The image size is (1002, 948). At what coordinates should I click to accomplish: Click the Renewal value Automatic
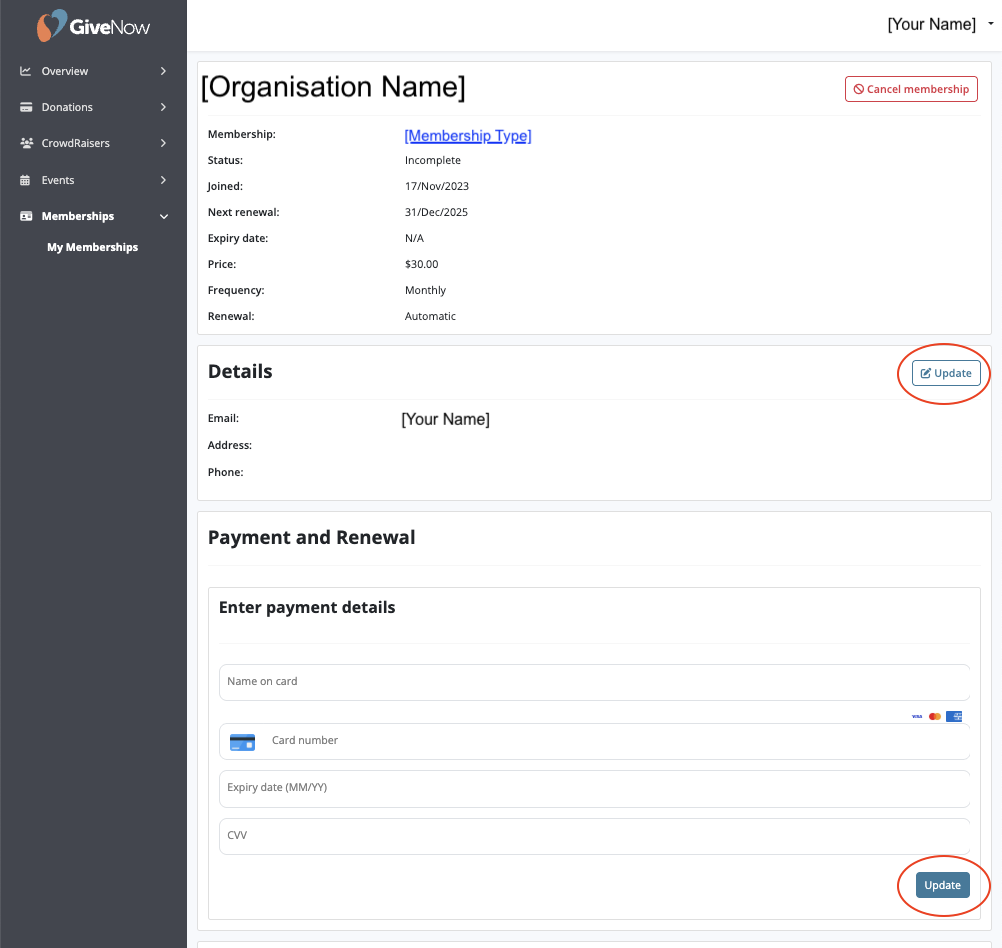430,316
